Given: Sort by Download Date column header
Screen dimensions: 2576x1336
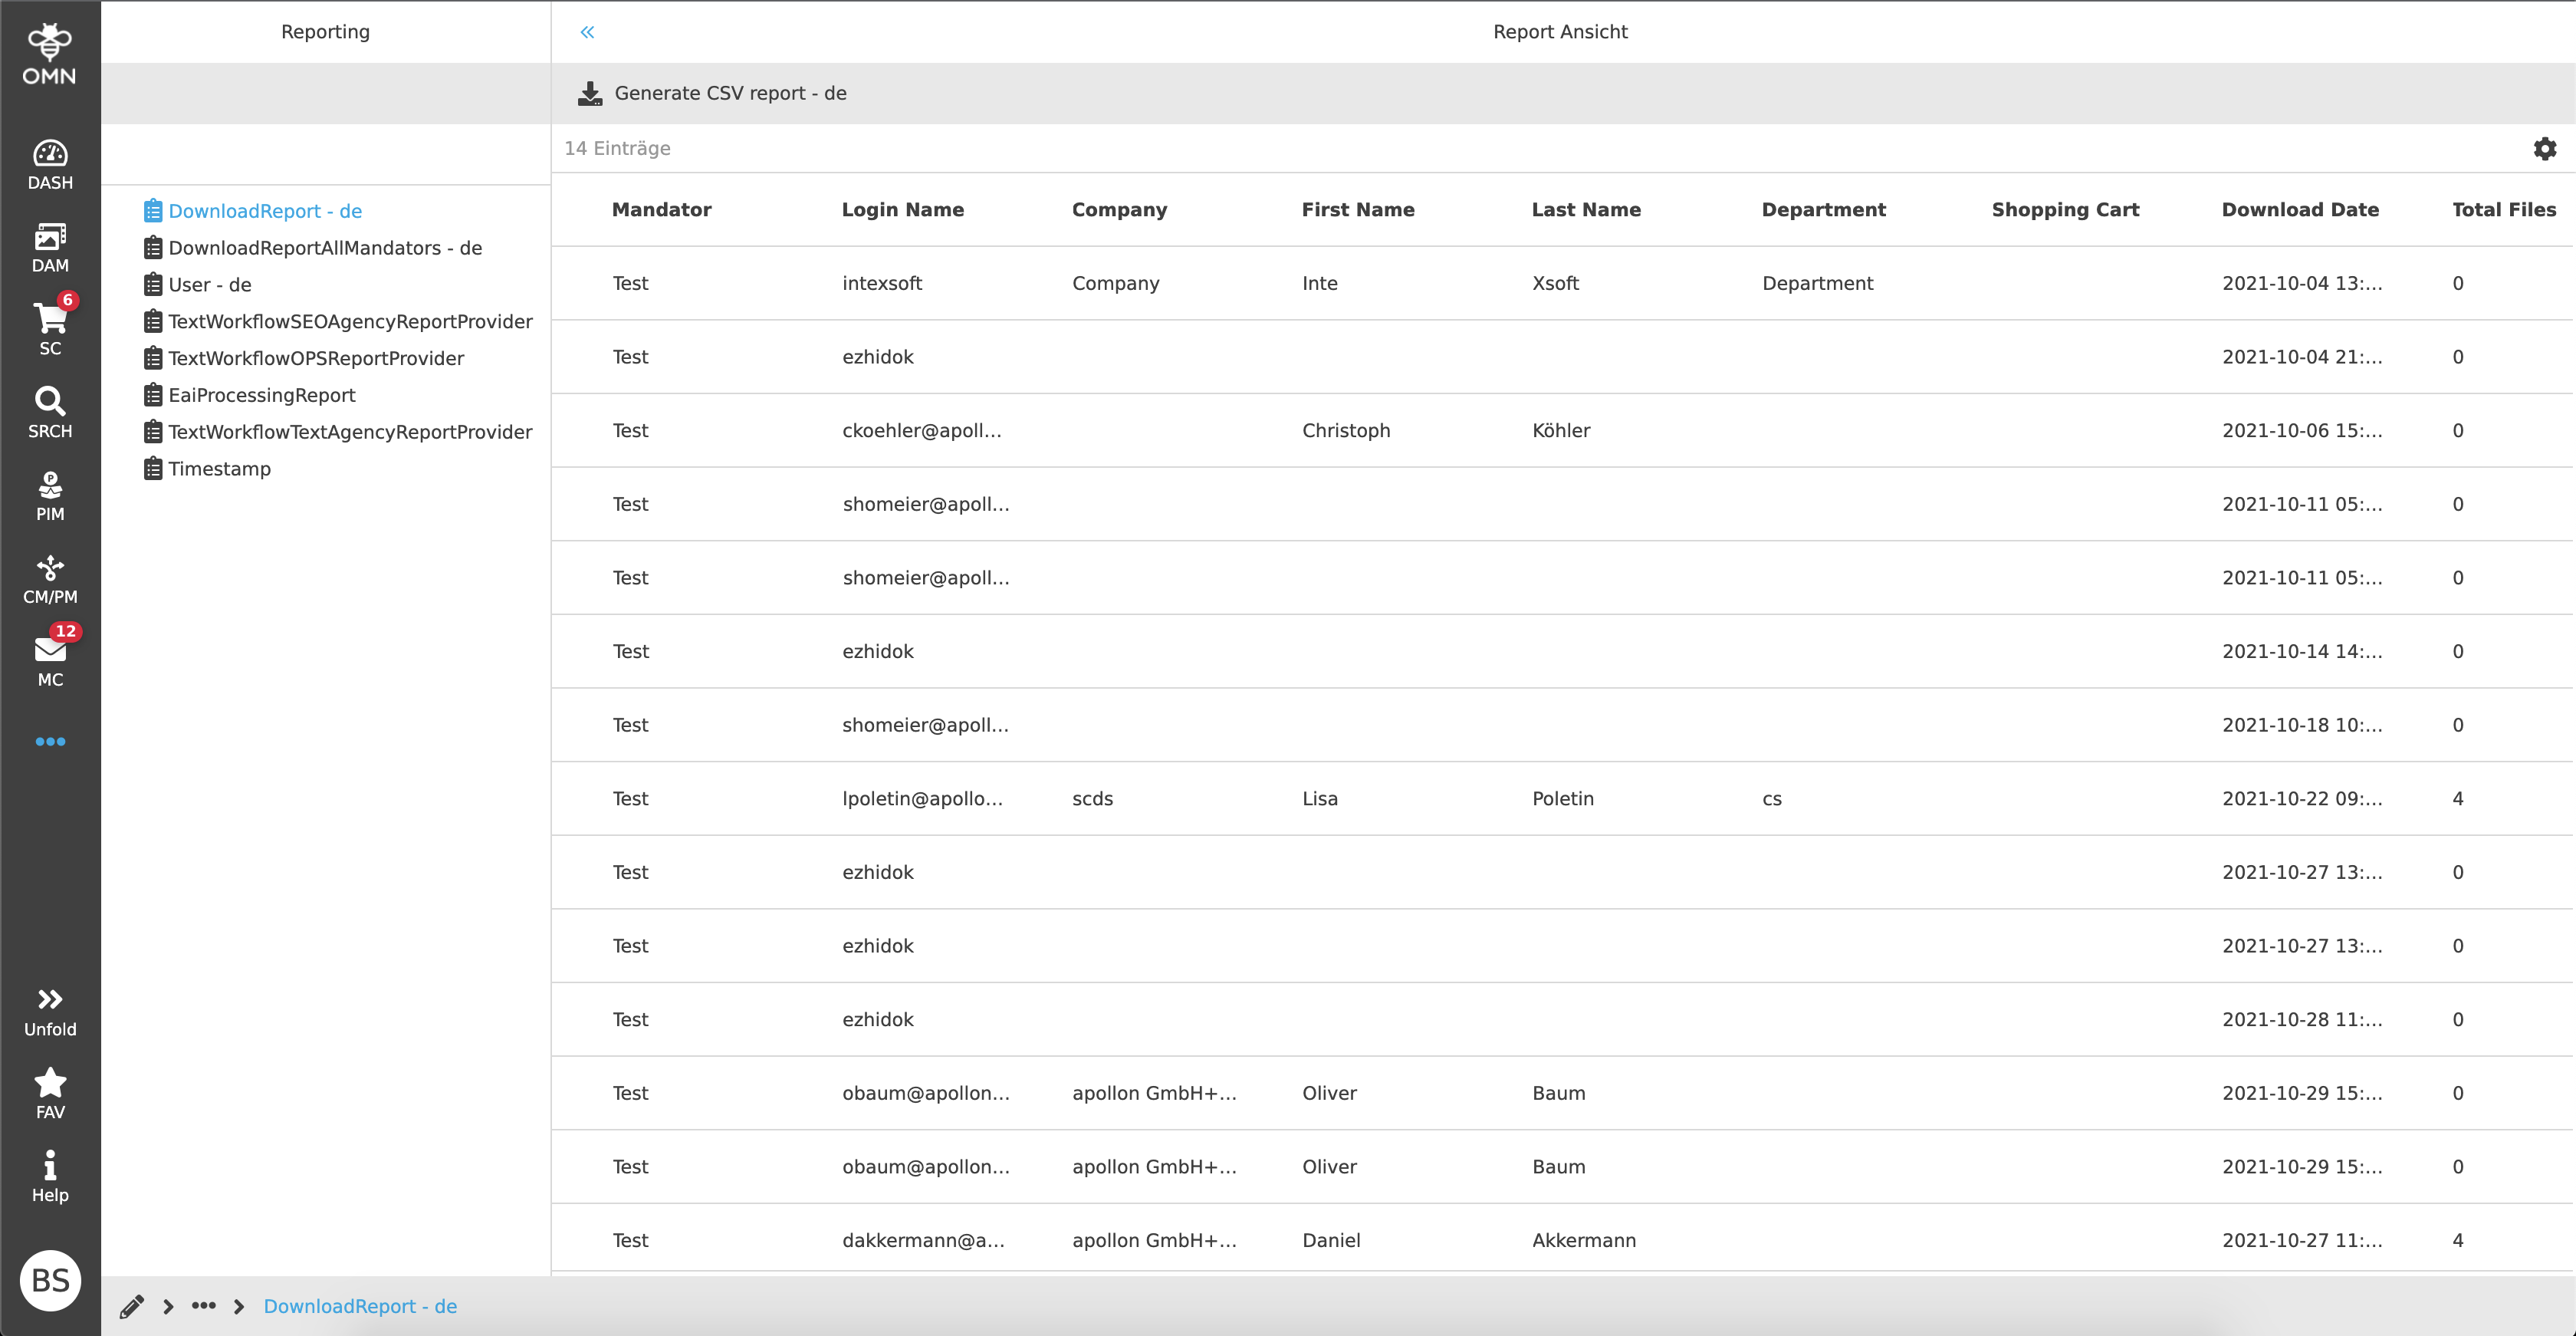Looking at the screenshot, I should click(x=2299, y=210).
